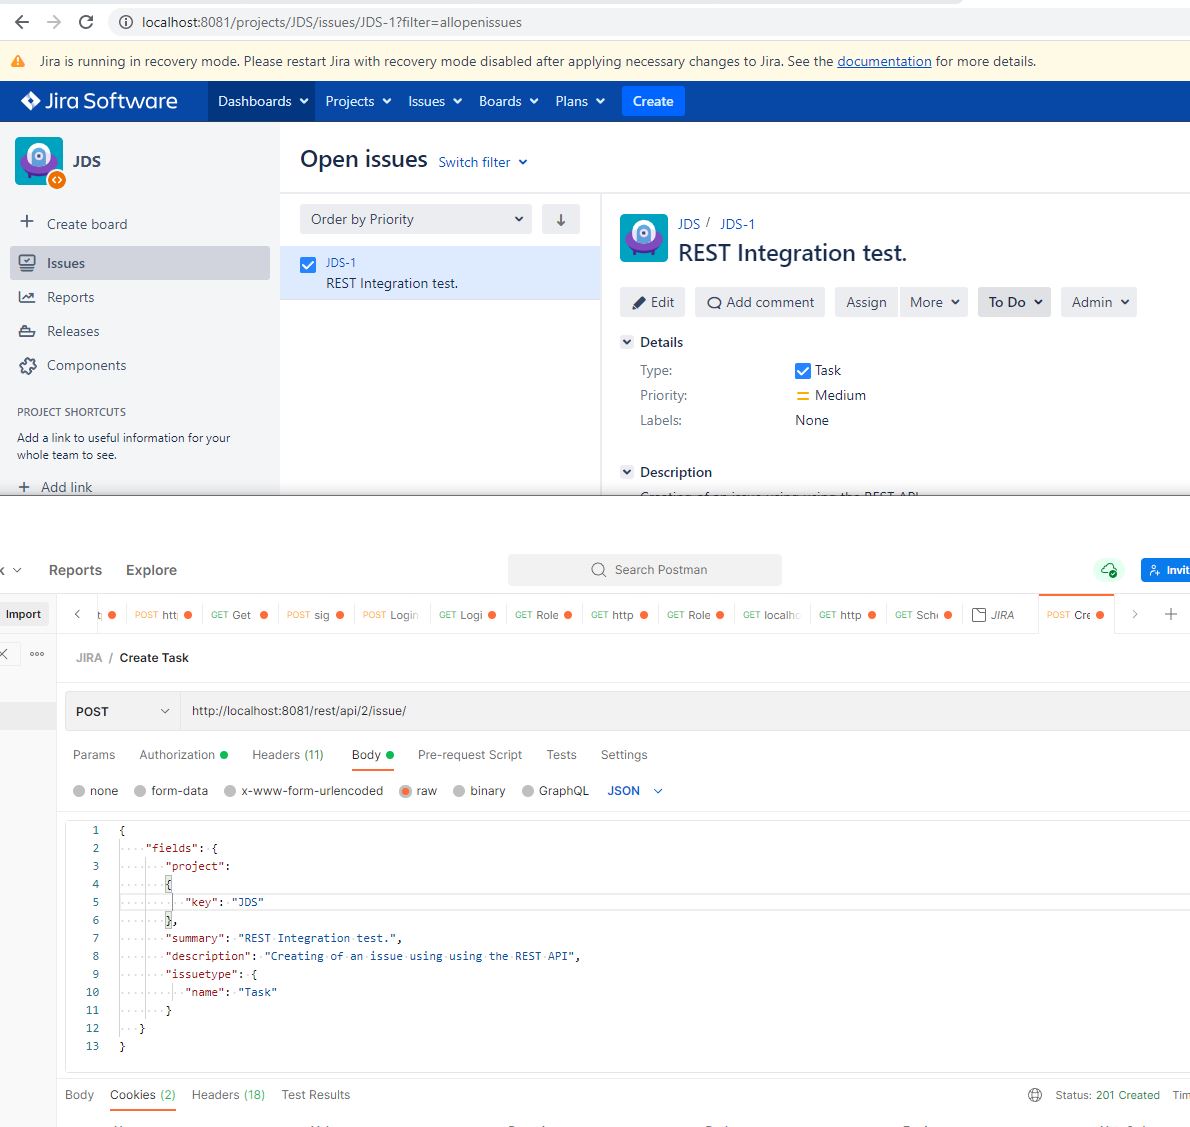Select the binary body radio
Screen dimensions: 1190x1127
[458, 791]
